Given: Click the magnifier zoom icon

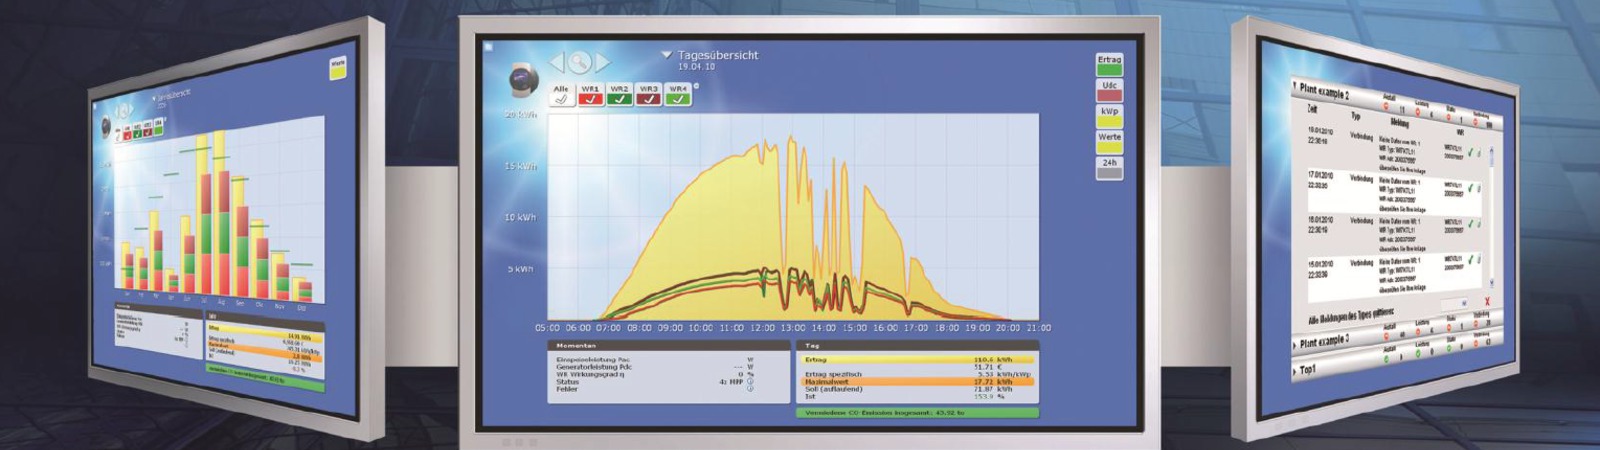Looking at the screenshot, I should pos(580,63).
